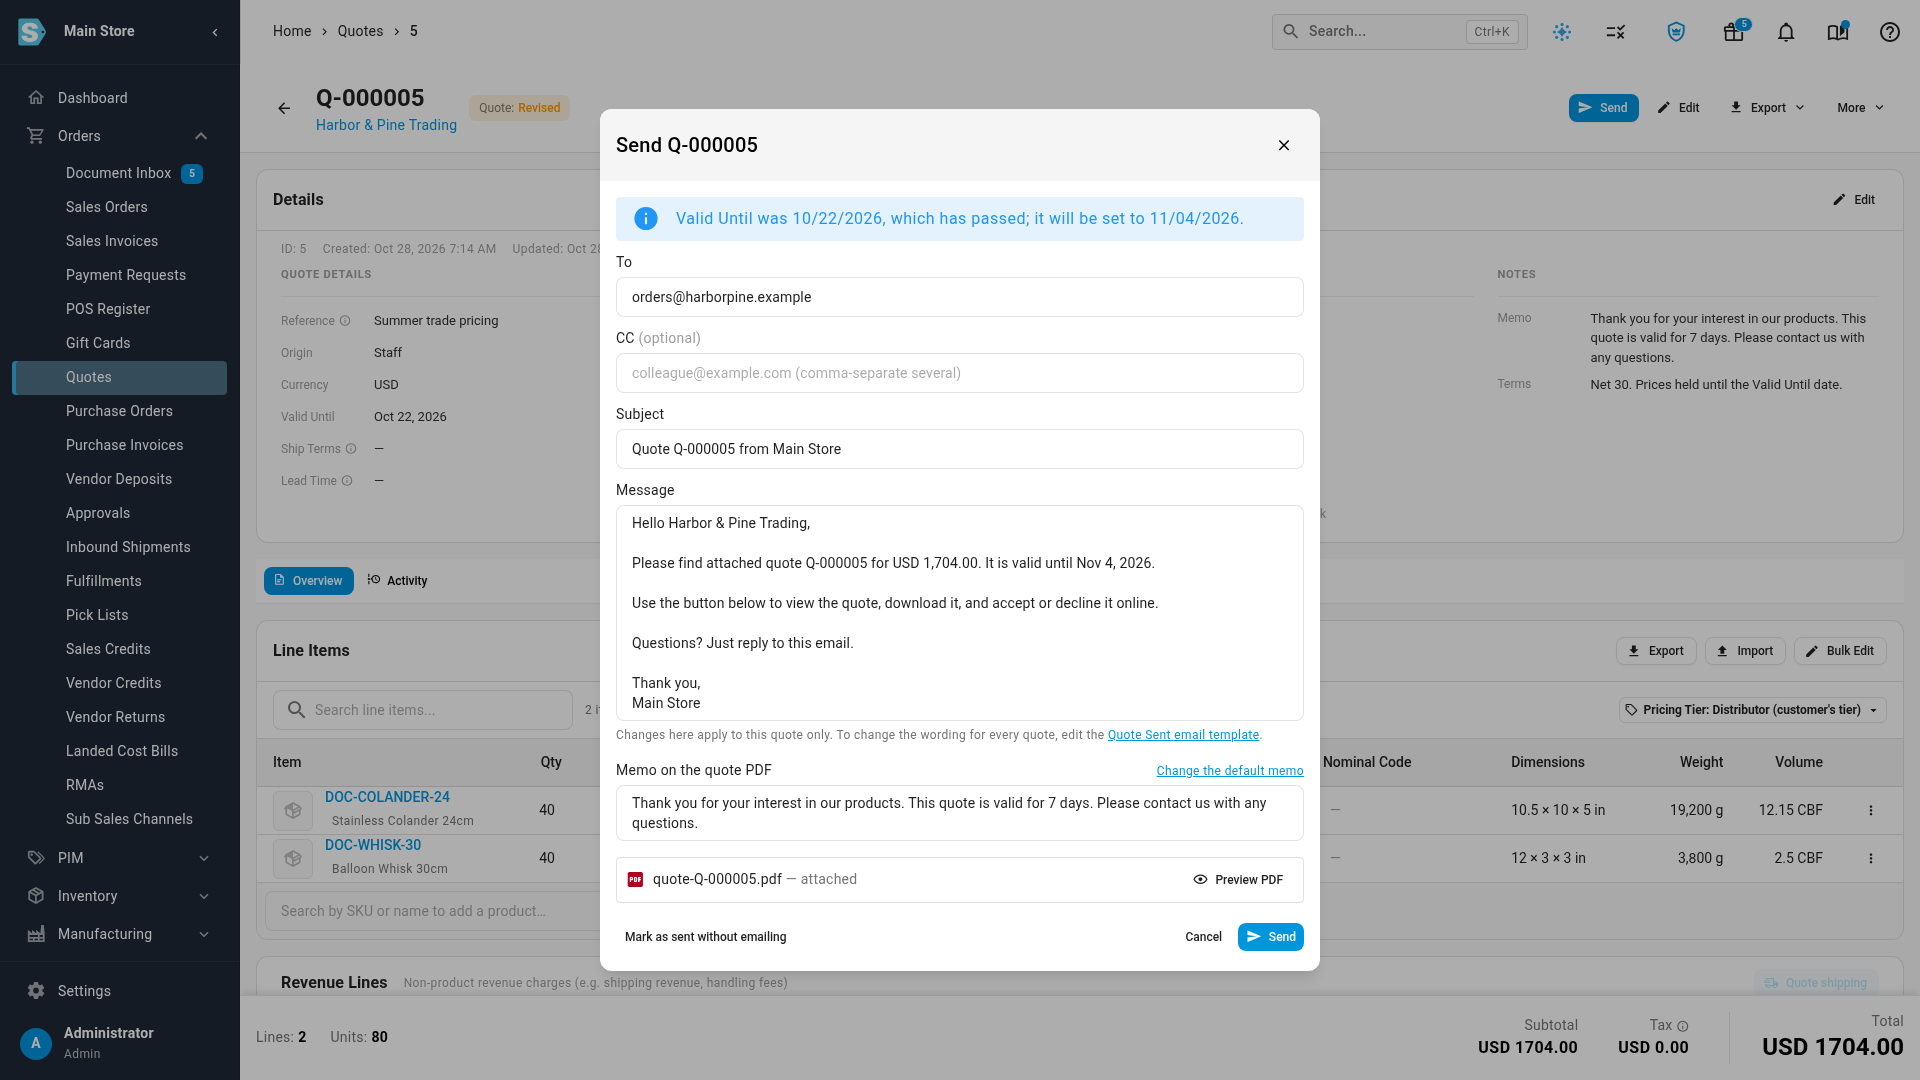Click the page header Send button

pos(1603,108)
